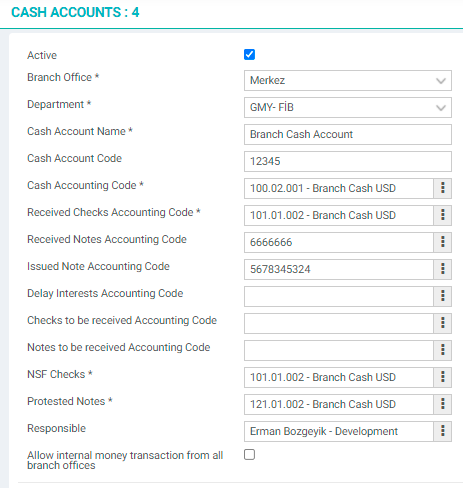Open lookup dots for NSF Checks field
Viewport: 463px width, 488px height.
click(x=443, y=377)
